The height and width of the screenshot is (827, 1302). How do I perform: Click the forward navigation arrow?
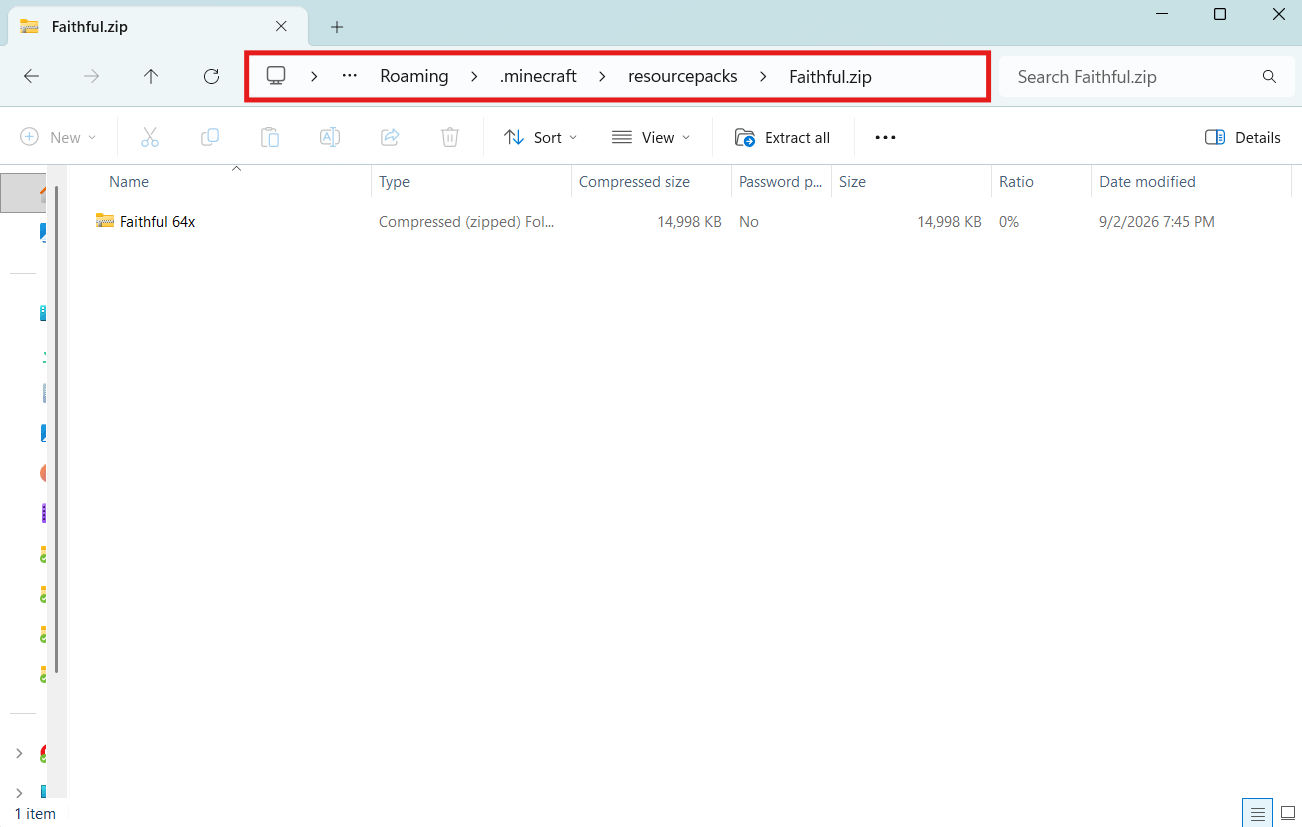click(91, 76)
